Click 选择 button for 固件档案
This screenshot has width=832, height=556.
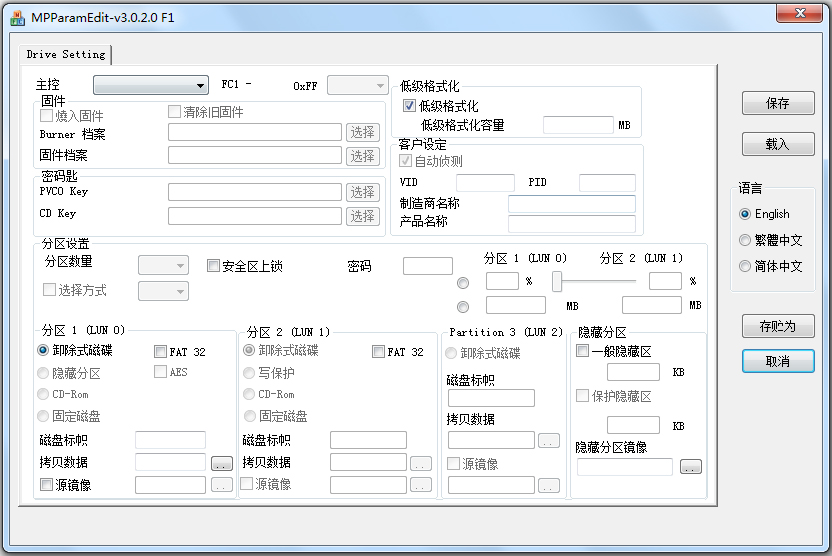[x=363, y=156]
